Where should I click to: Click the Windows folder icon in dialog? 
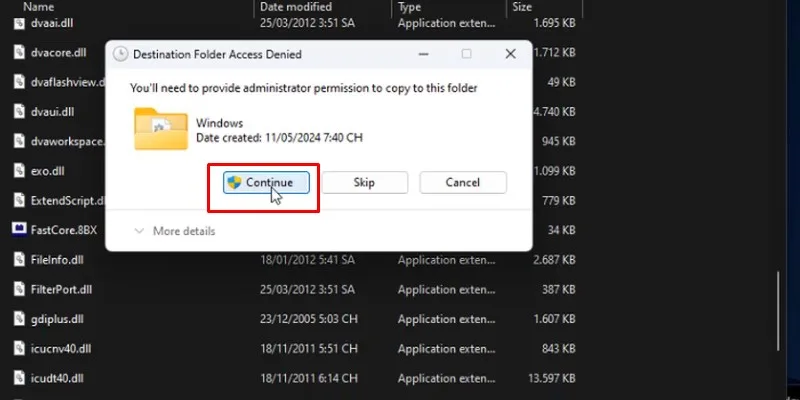click(x=160, y=129)
